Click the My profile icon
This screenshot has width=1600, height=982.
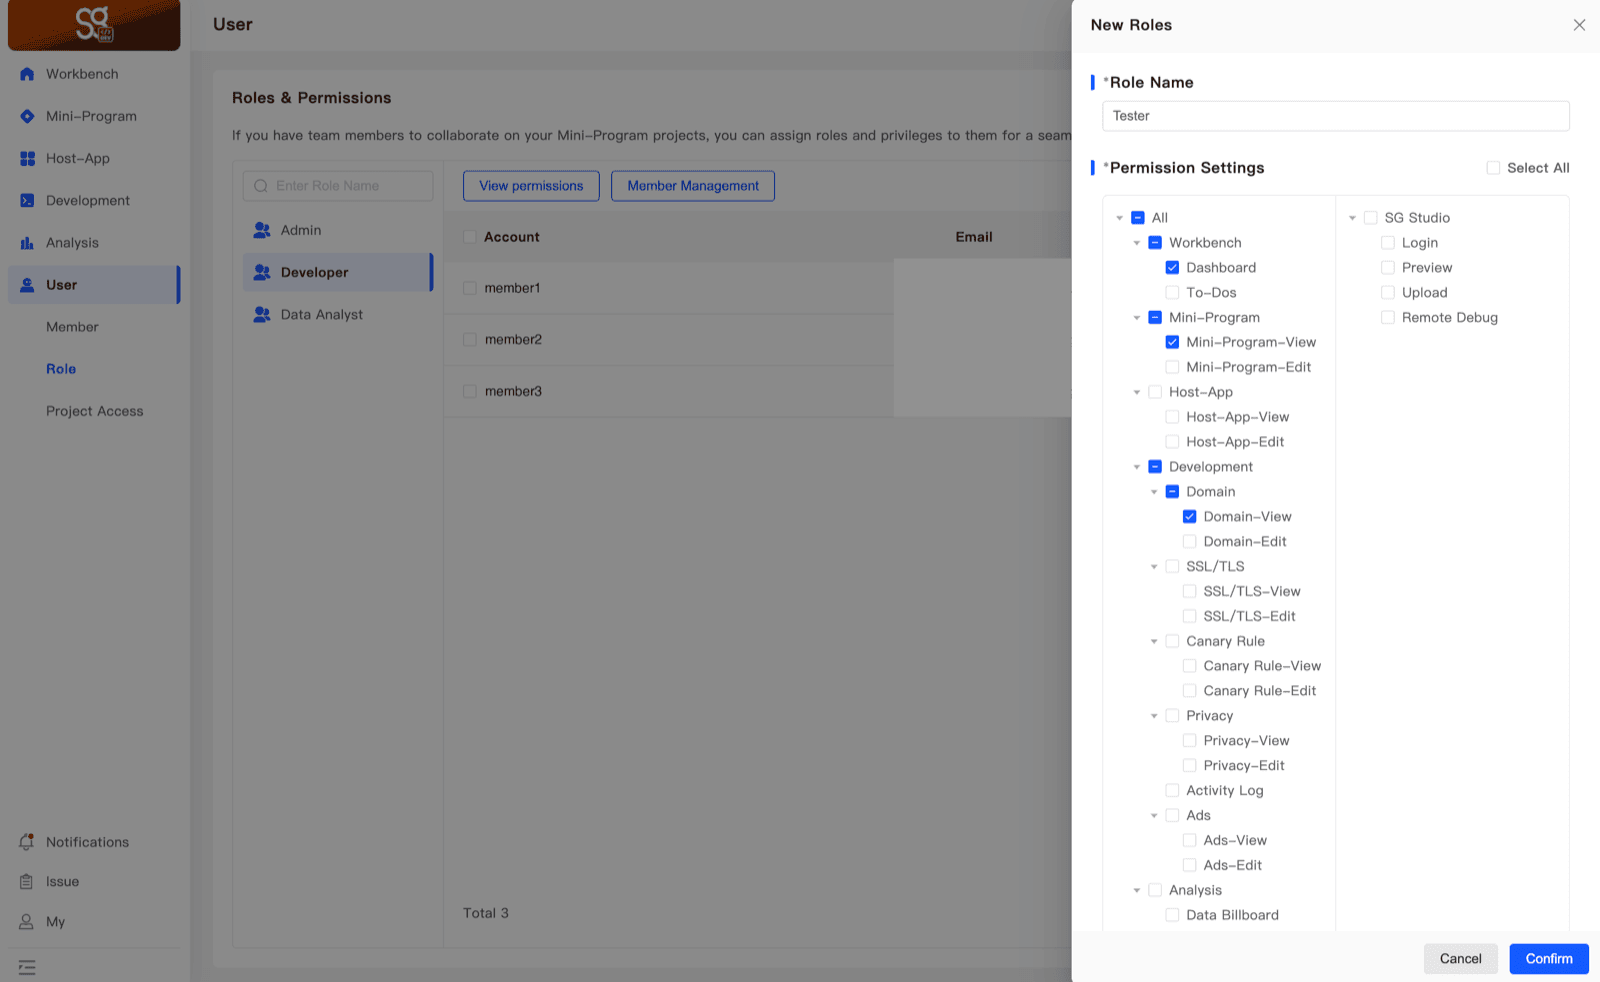[27, 921]
